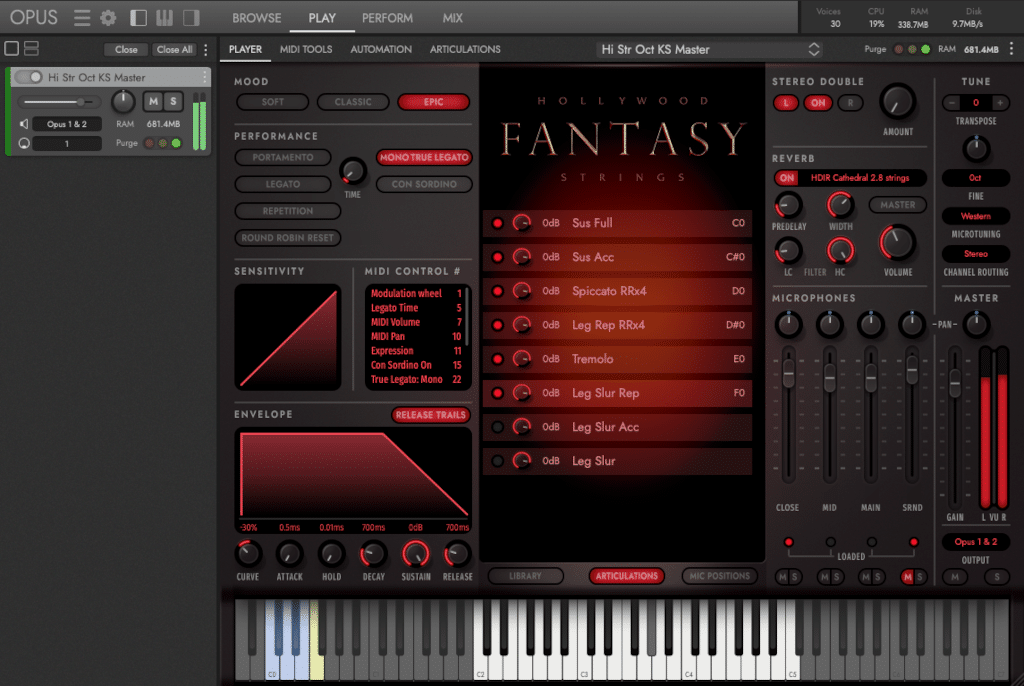Open the Hi Str Oct KS Master preset selector
The height and width of the screenshot is (686, 1024).
pyautogui.click(x=711, y=50)
